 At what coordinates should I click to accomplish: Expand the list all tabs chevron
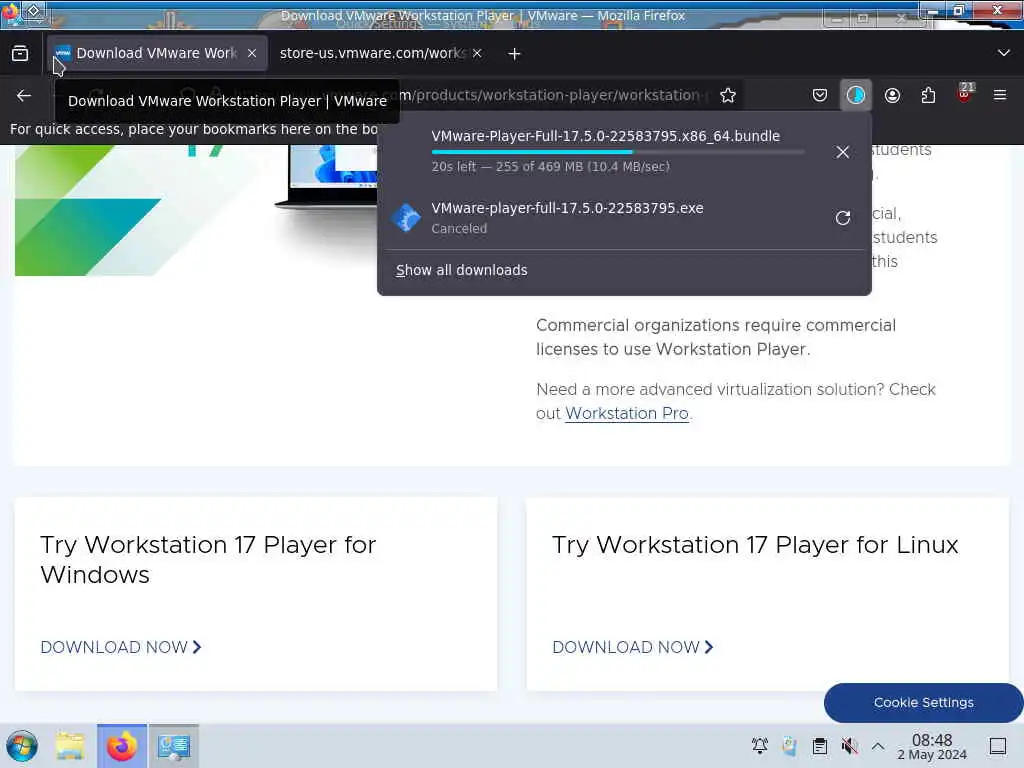pos(1004,53)
